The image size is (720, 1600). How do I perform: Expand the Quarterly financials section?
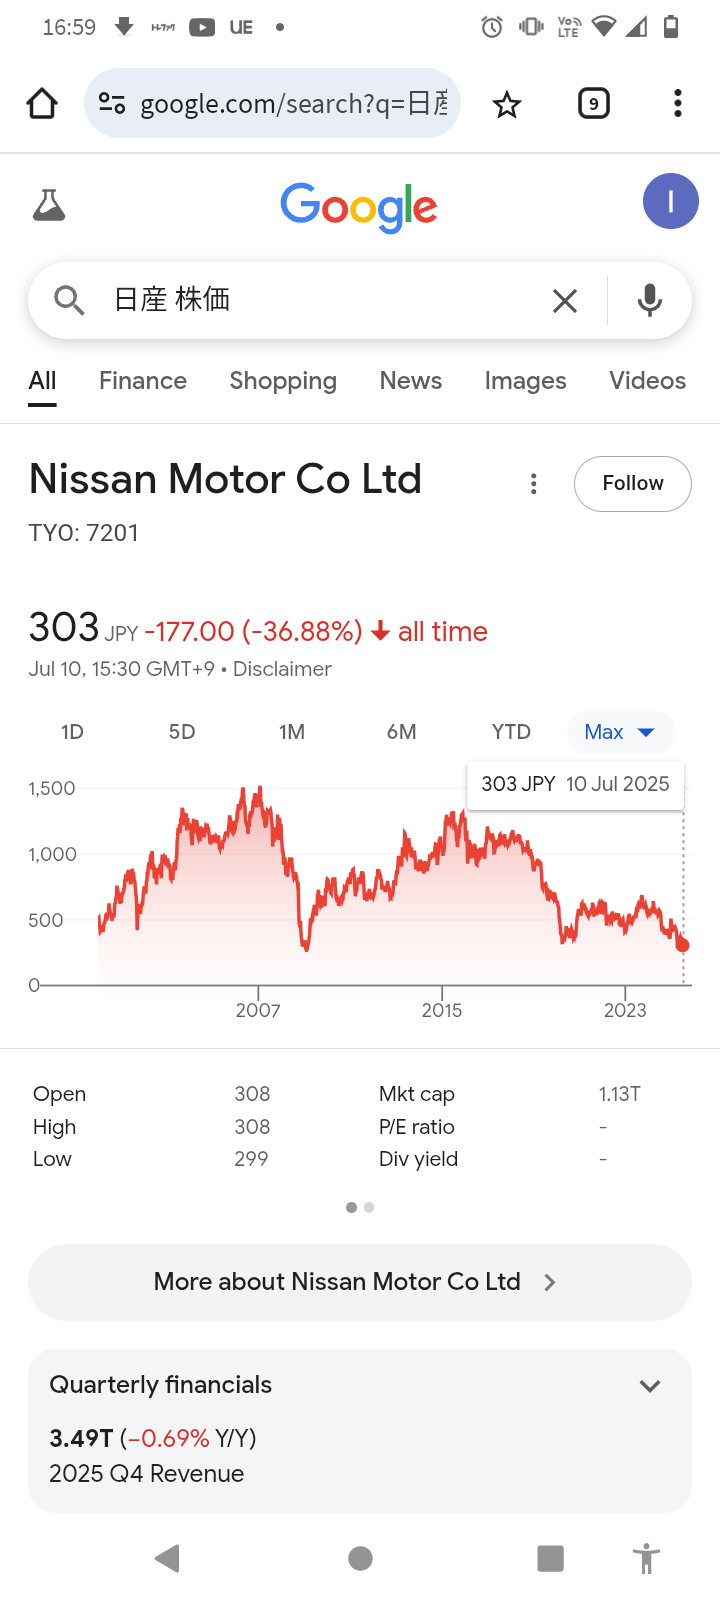pyautogui.click(x=650, y=1386)
